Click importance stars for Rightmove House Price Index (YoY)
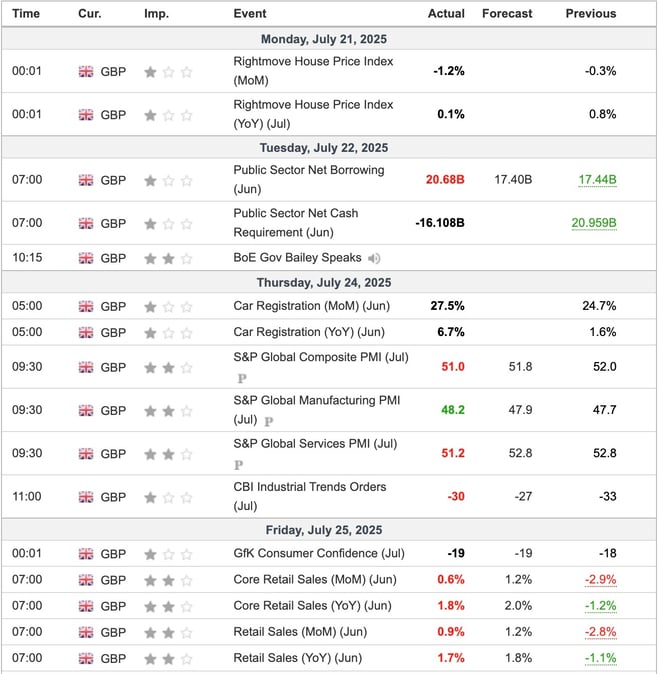This screenshot has width=658, height=674. [x=168, y=115]
